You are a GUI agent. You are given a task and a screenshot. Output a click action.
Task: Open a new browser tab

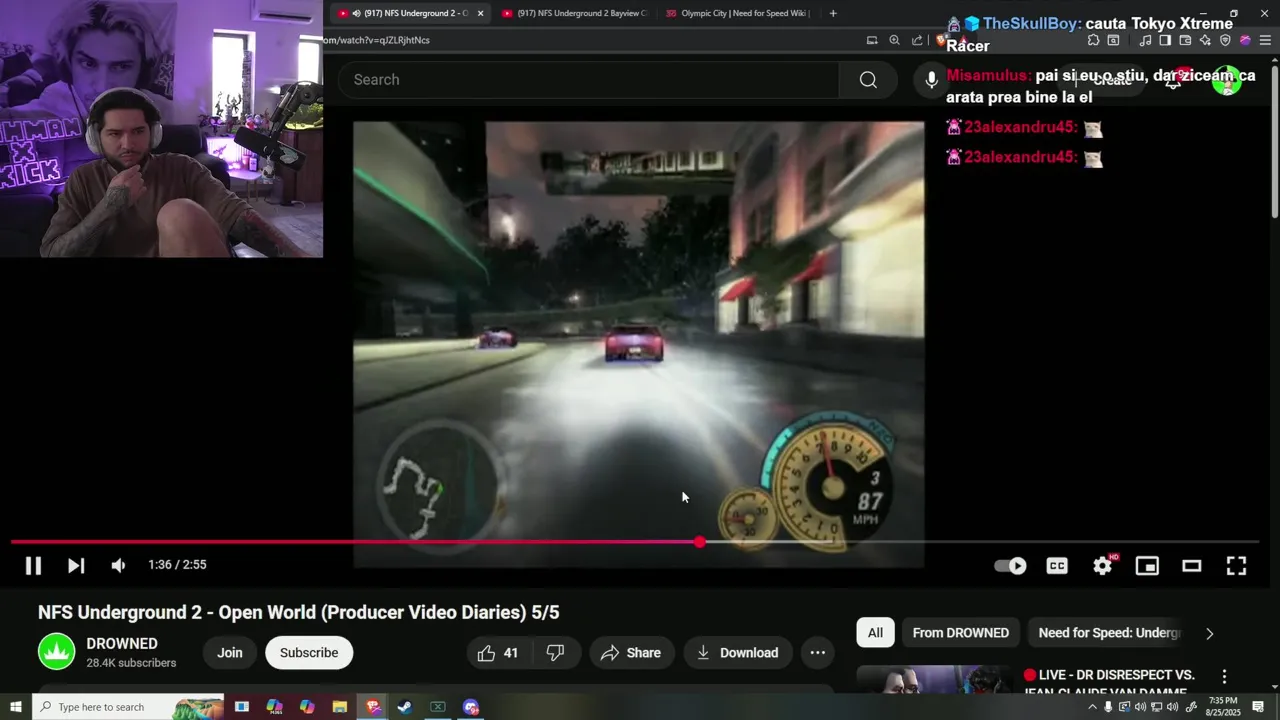833,13
